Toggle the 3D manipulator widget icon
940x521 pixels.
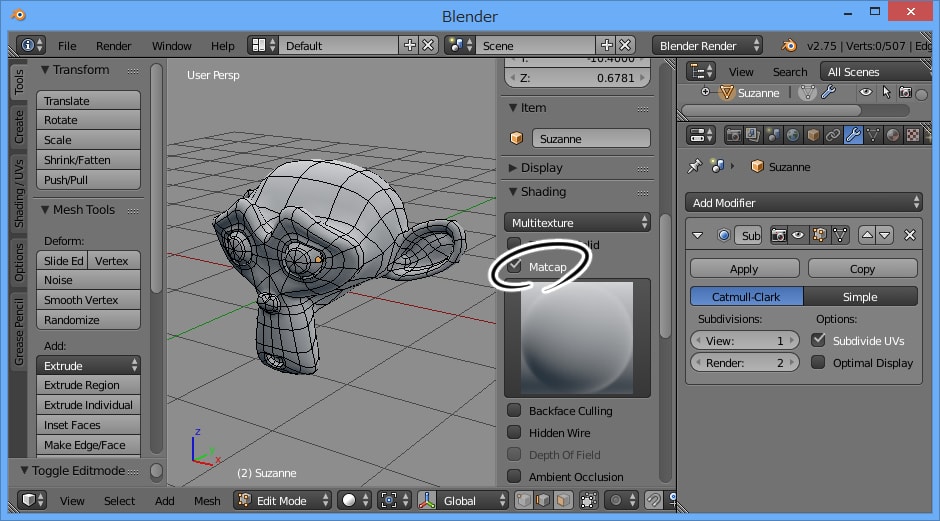coord(426,500)
